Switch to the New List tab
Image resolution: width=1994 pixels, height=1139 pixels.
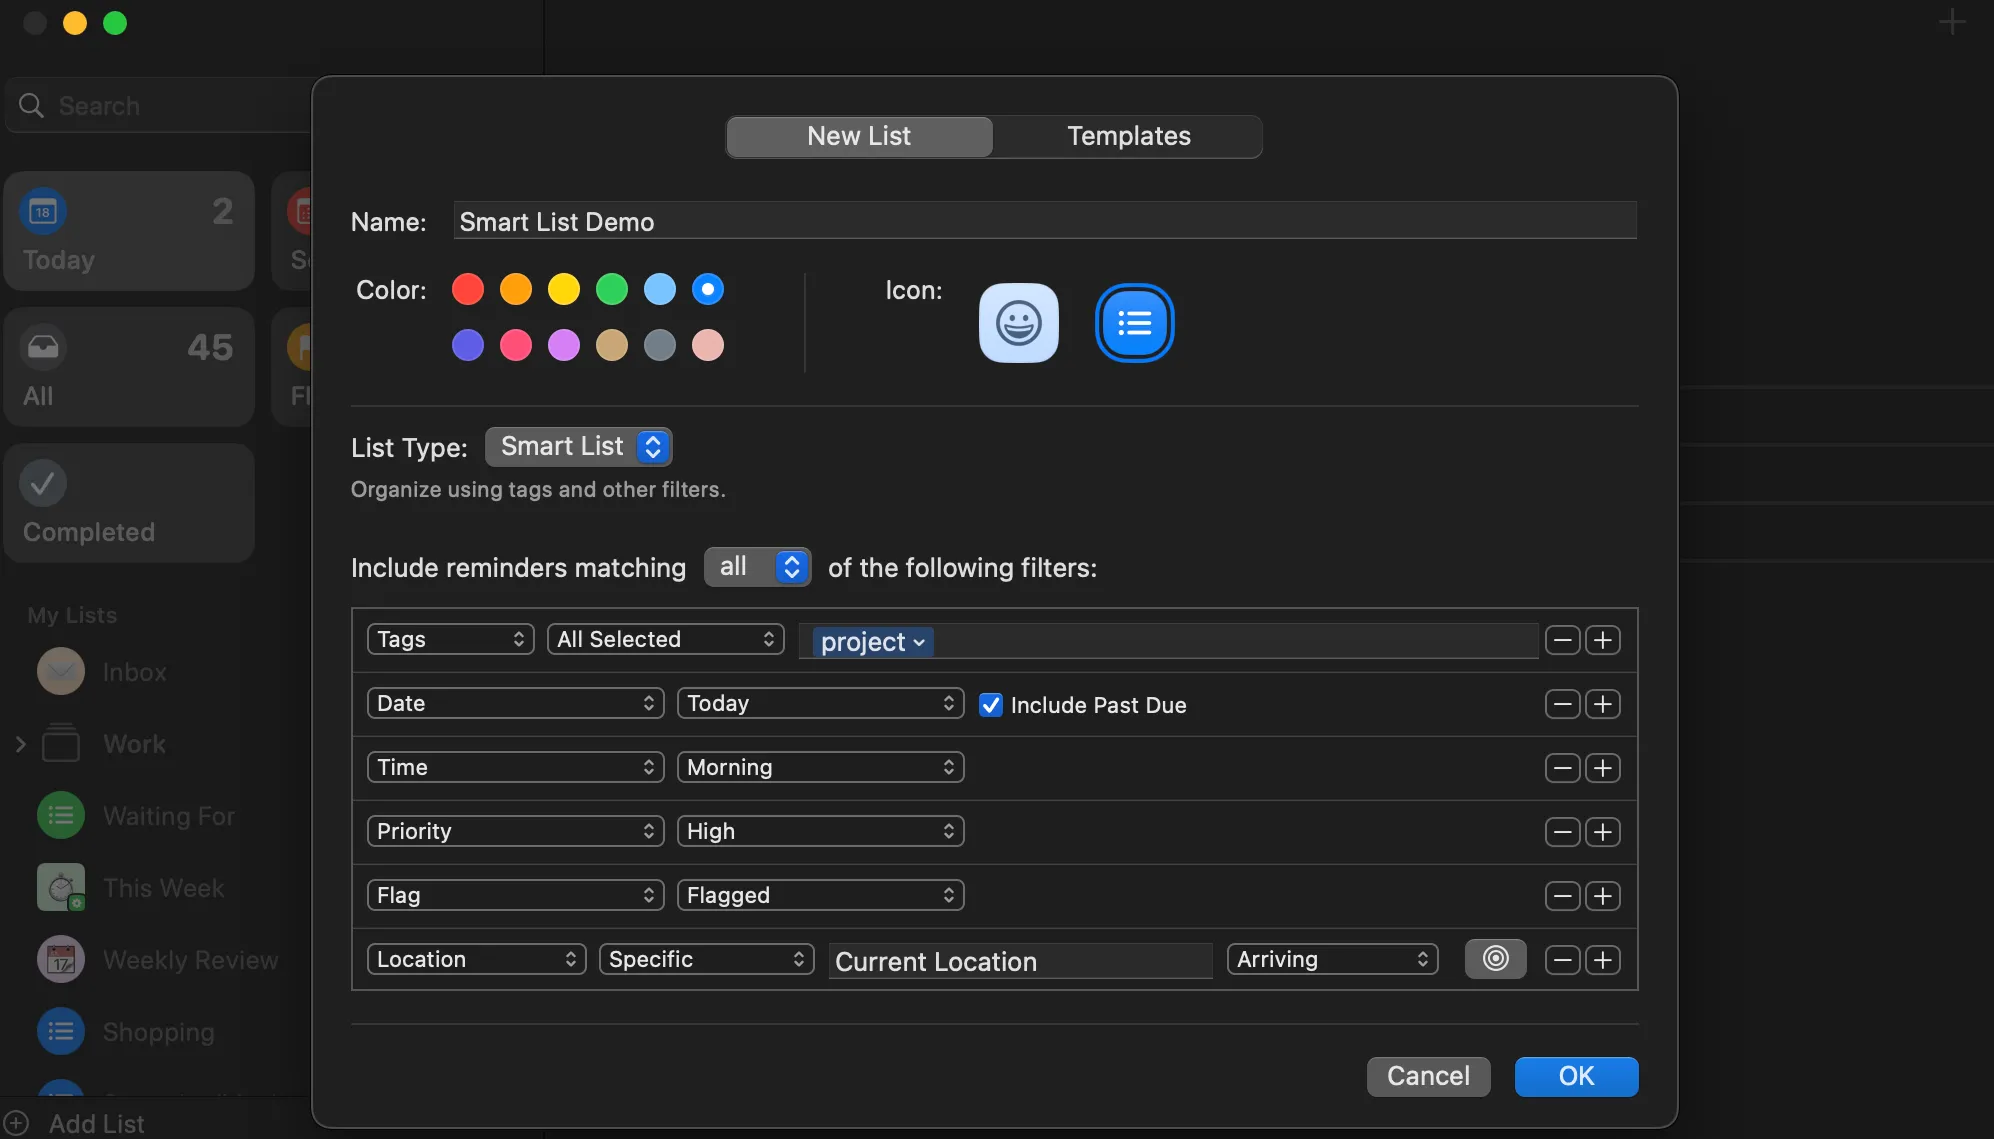click(858, 136)
